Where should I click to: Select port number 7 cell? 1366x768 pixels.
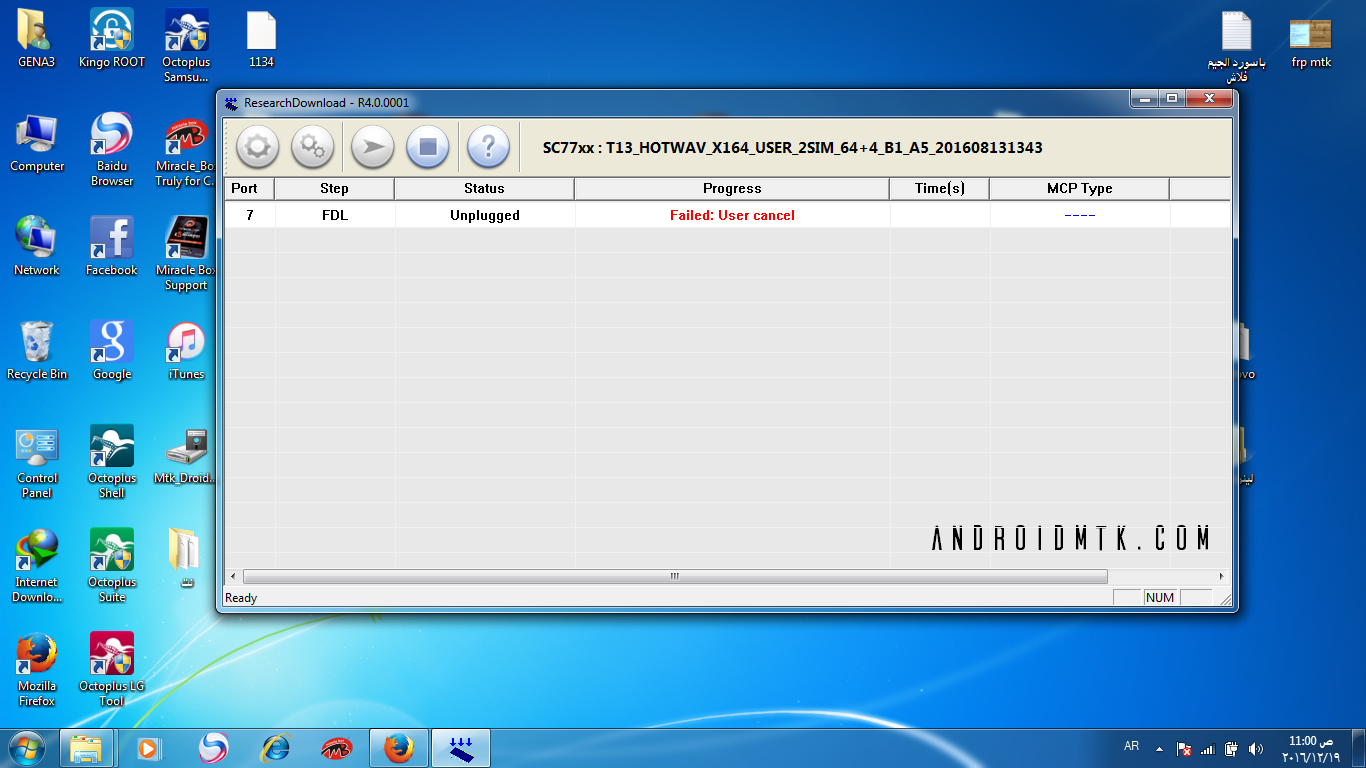[x=249, y=215]
